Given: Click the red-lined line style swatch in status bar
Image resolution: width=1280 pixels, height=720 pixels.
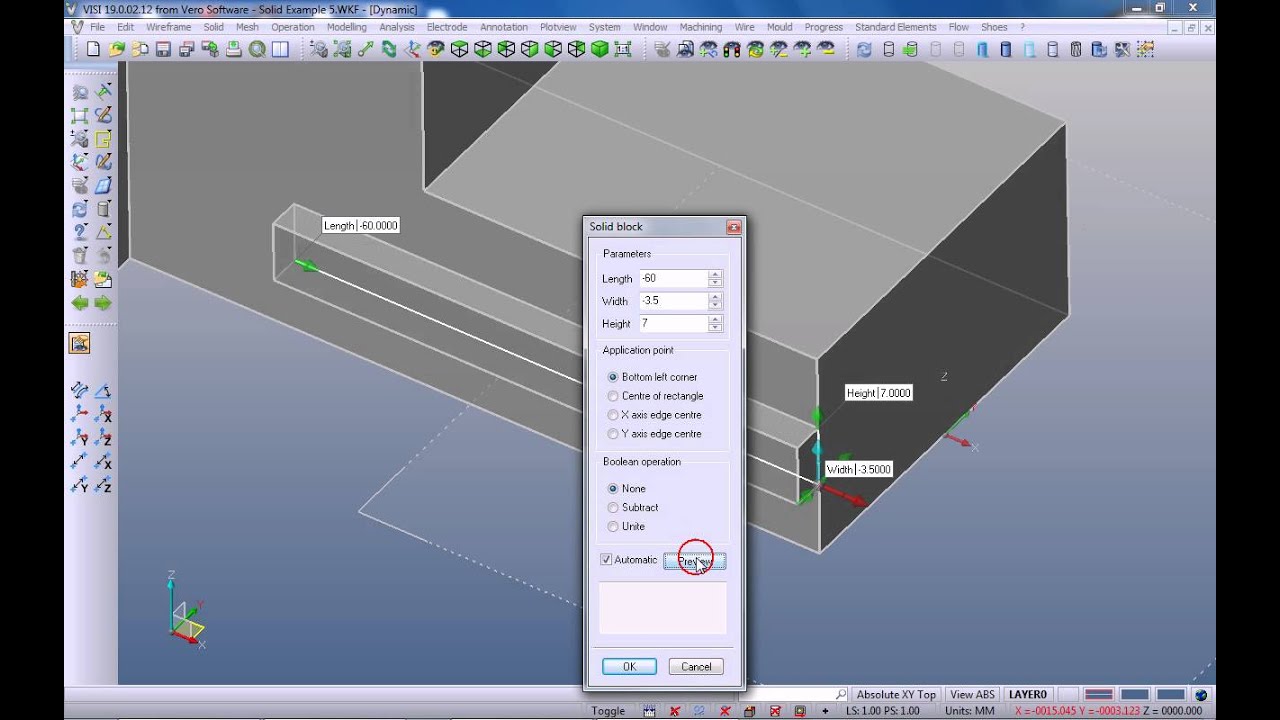Looking at the screenshot, I should pyautogui.click(x=1098, y=695).
